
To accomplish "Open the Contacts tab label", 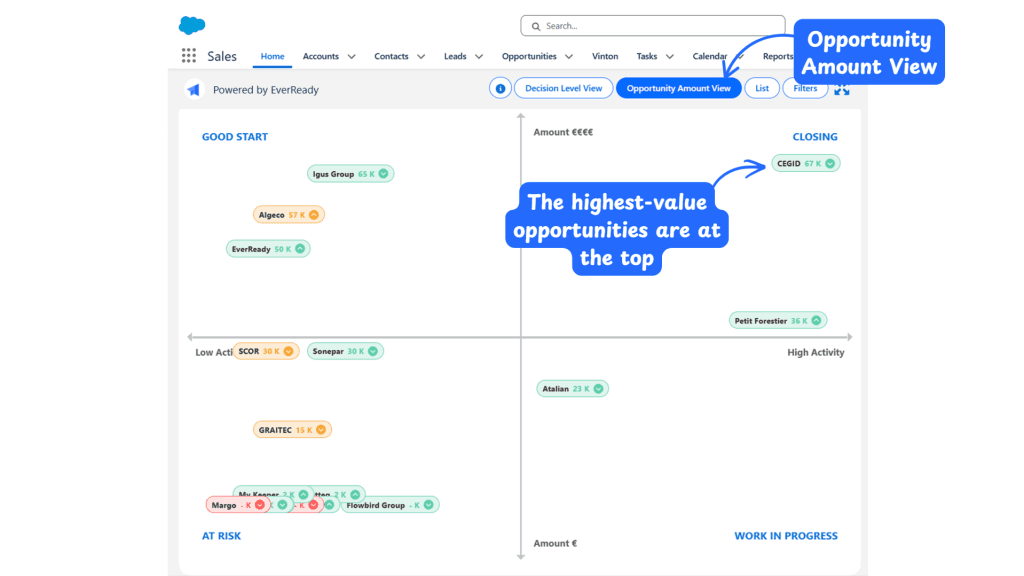I will (x=391, y=56).
